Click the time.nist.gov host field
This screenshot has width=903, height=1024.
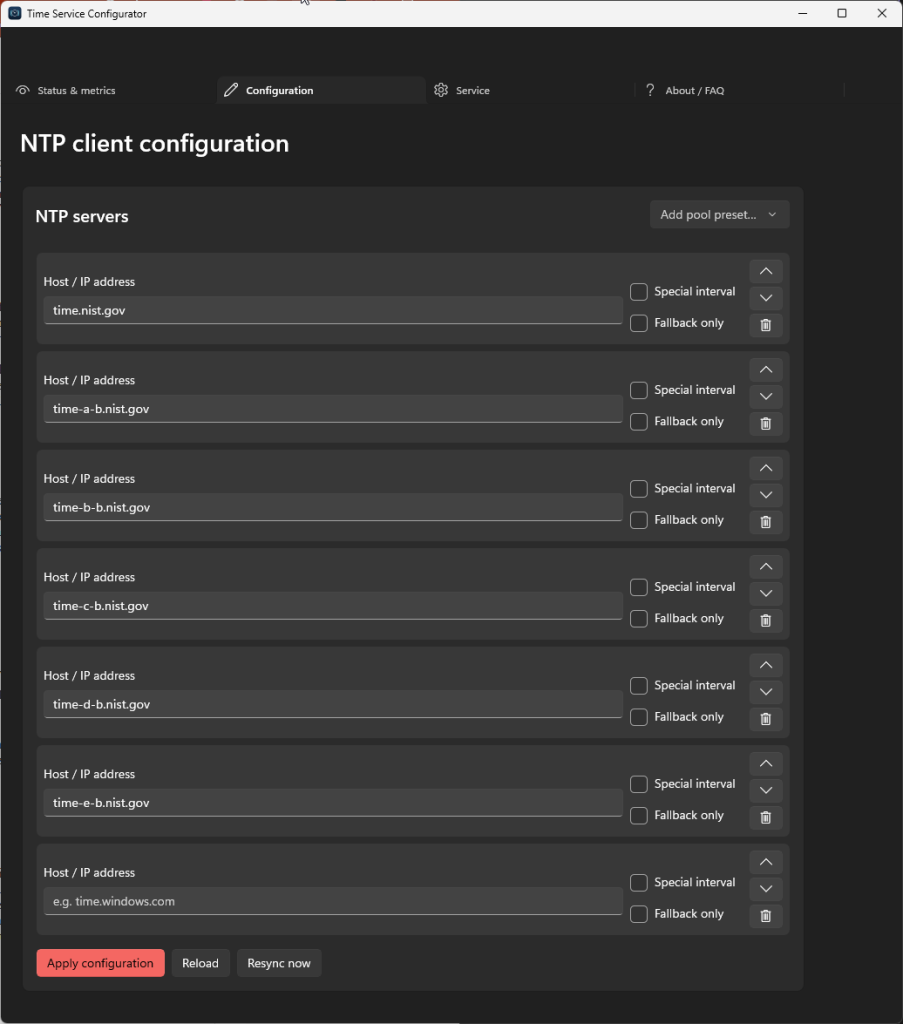pos(333,310)
